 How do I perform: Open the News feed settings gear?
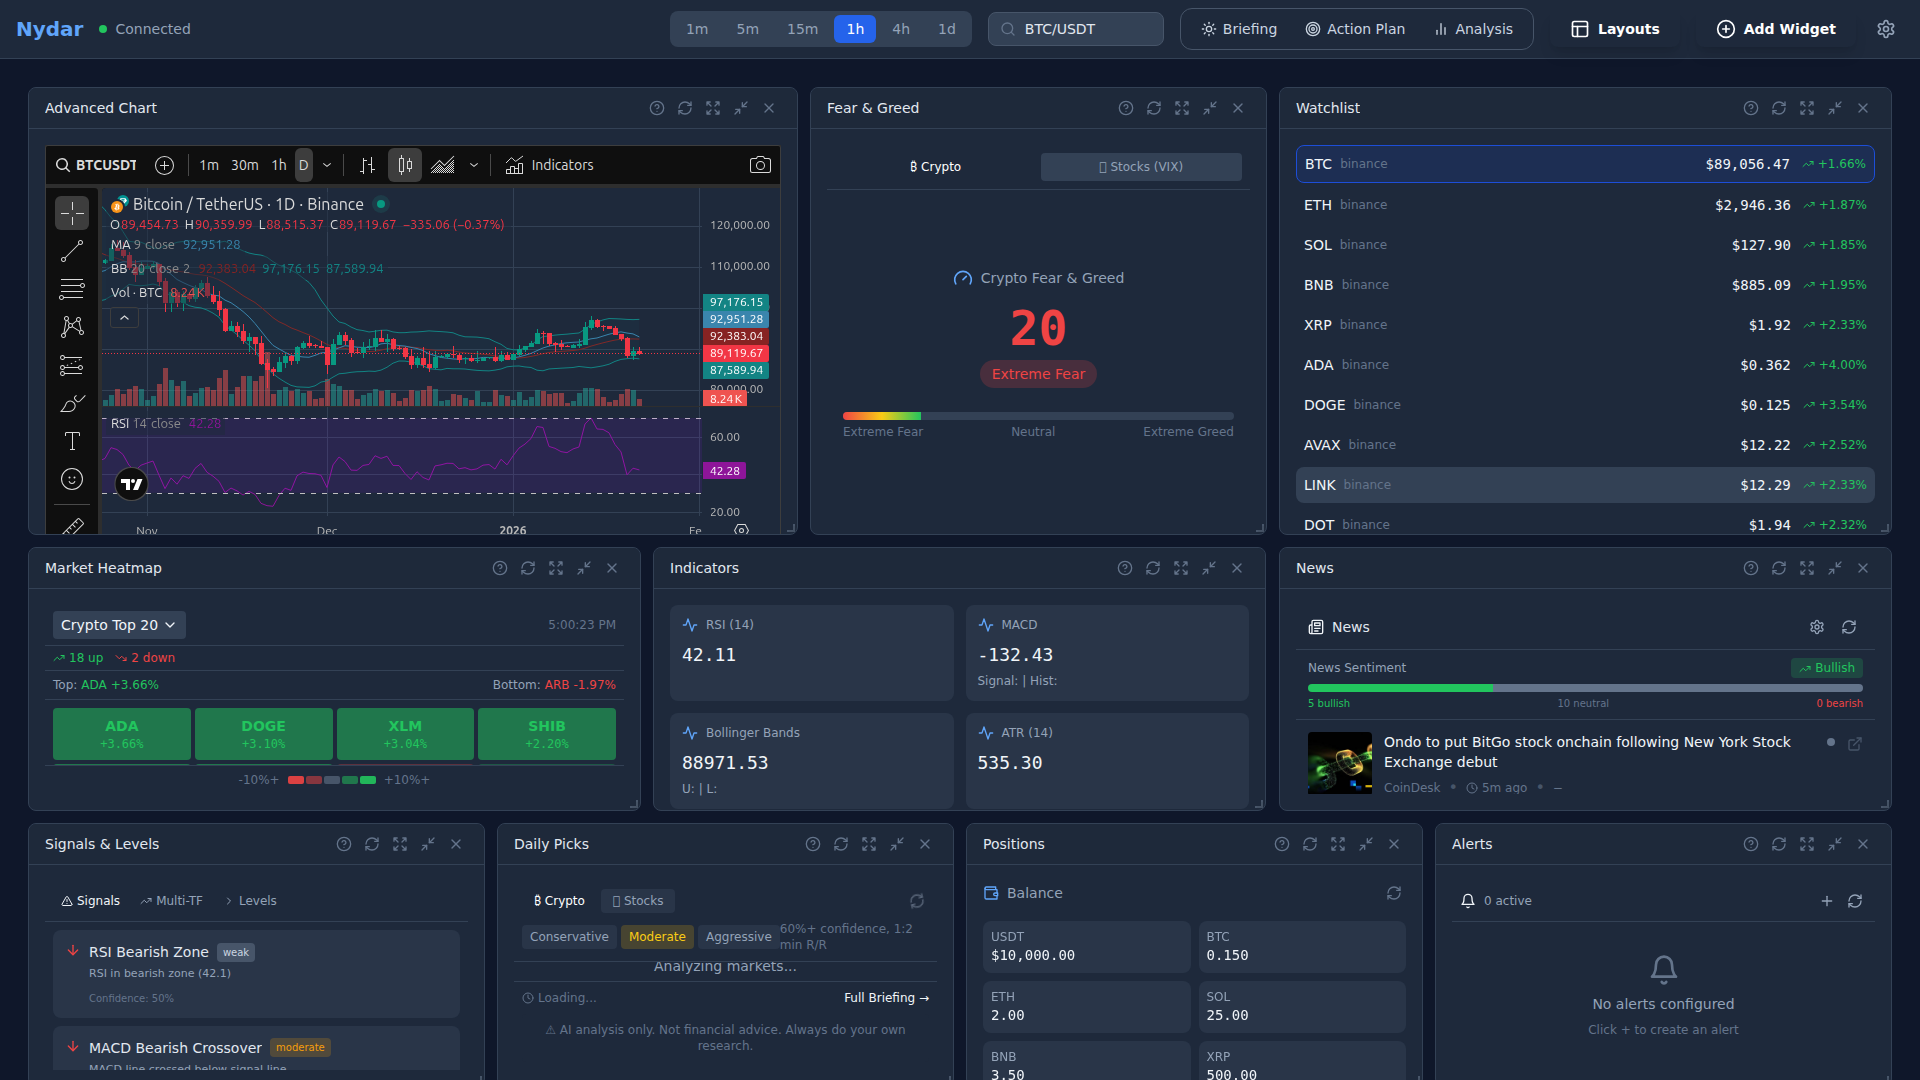(x=1817, y=627)
